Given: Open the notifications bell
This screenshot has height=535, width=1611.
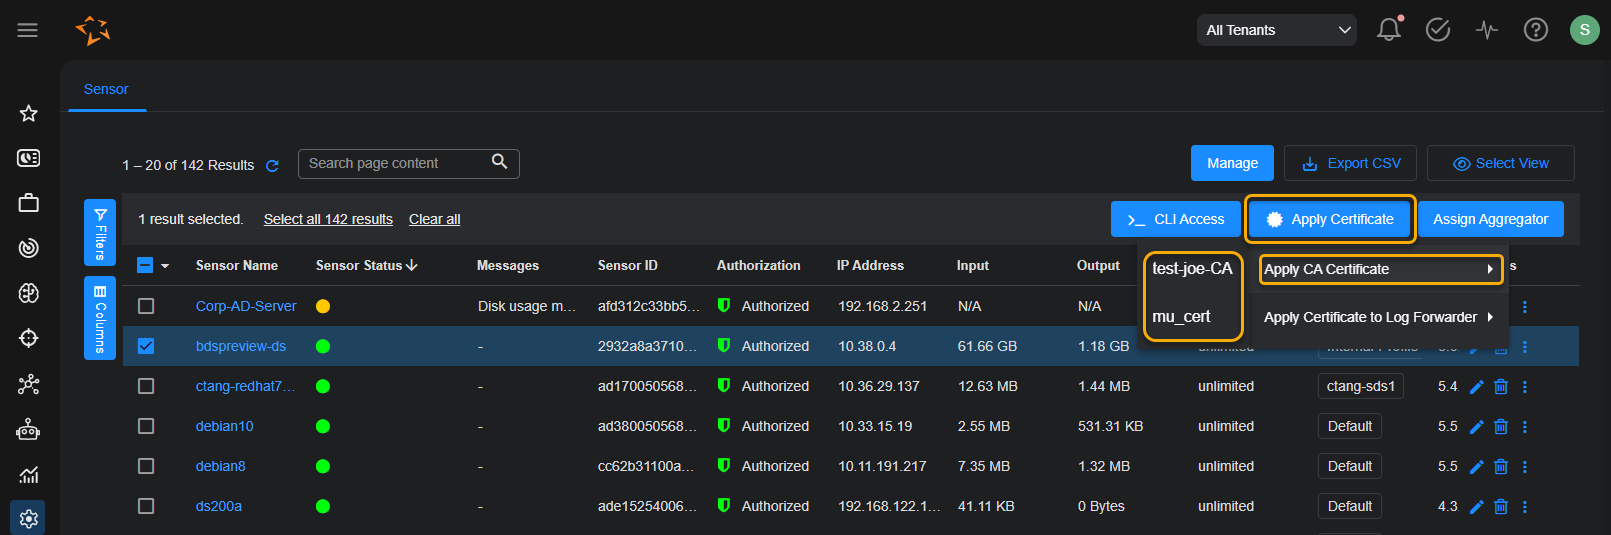Looking at the screenshot, I should pyautogui.click(x=1388, y=30).
